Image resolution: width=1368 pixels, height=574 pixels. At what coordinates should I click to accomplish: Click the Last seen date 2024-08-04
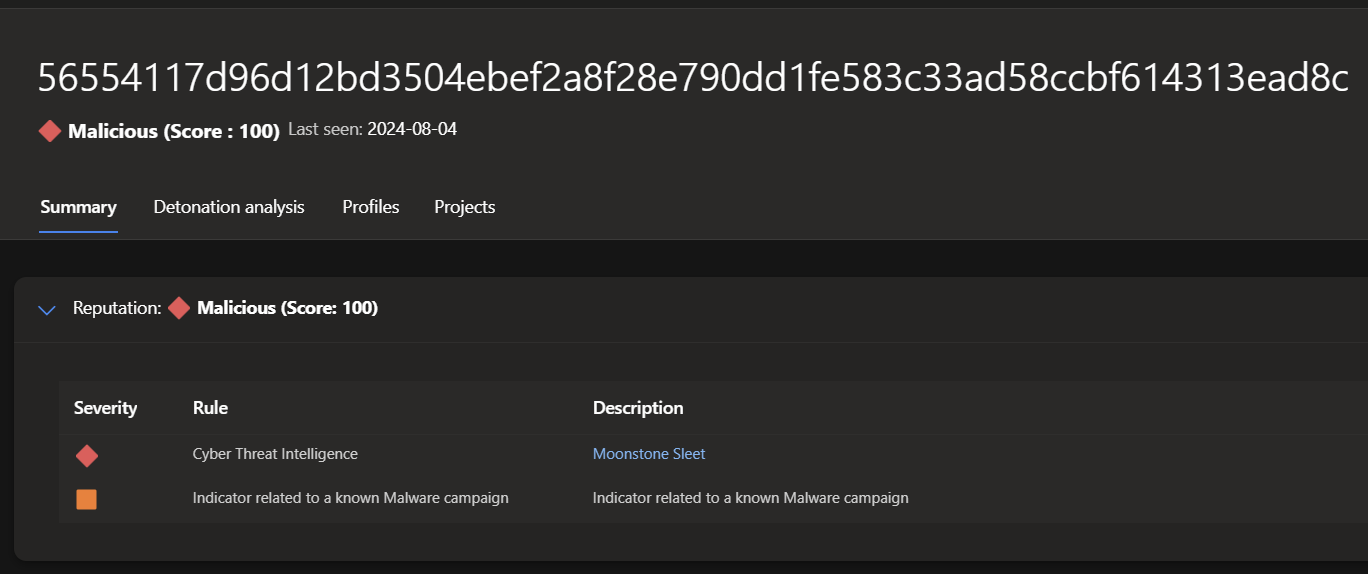click(412, 129)
